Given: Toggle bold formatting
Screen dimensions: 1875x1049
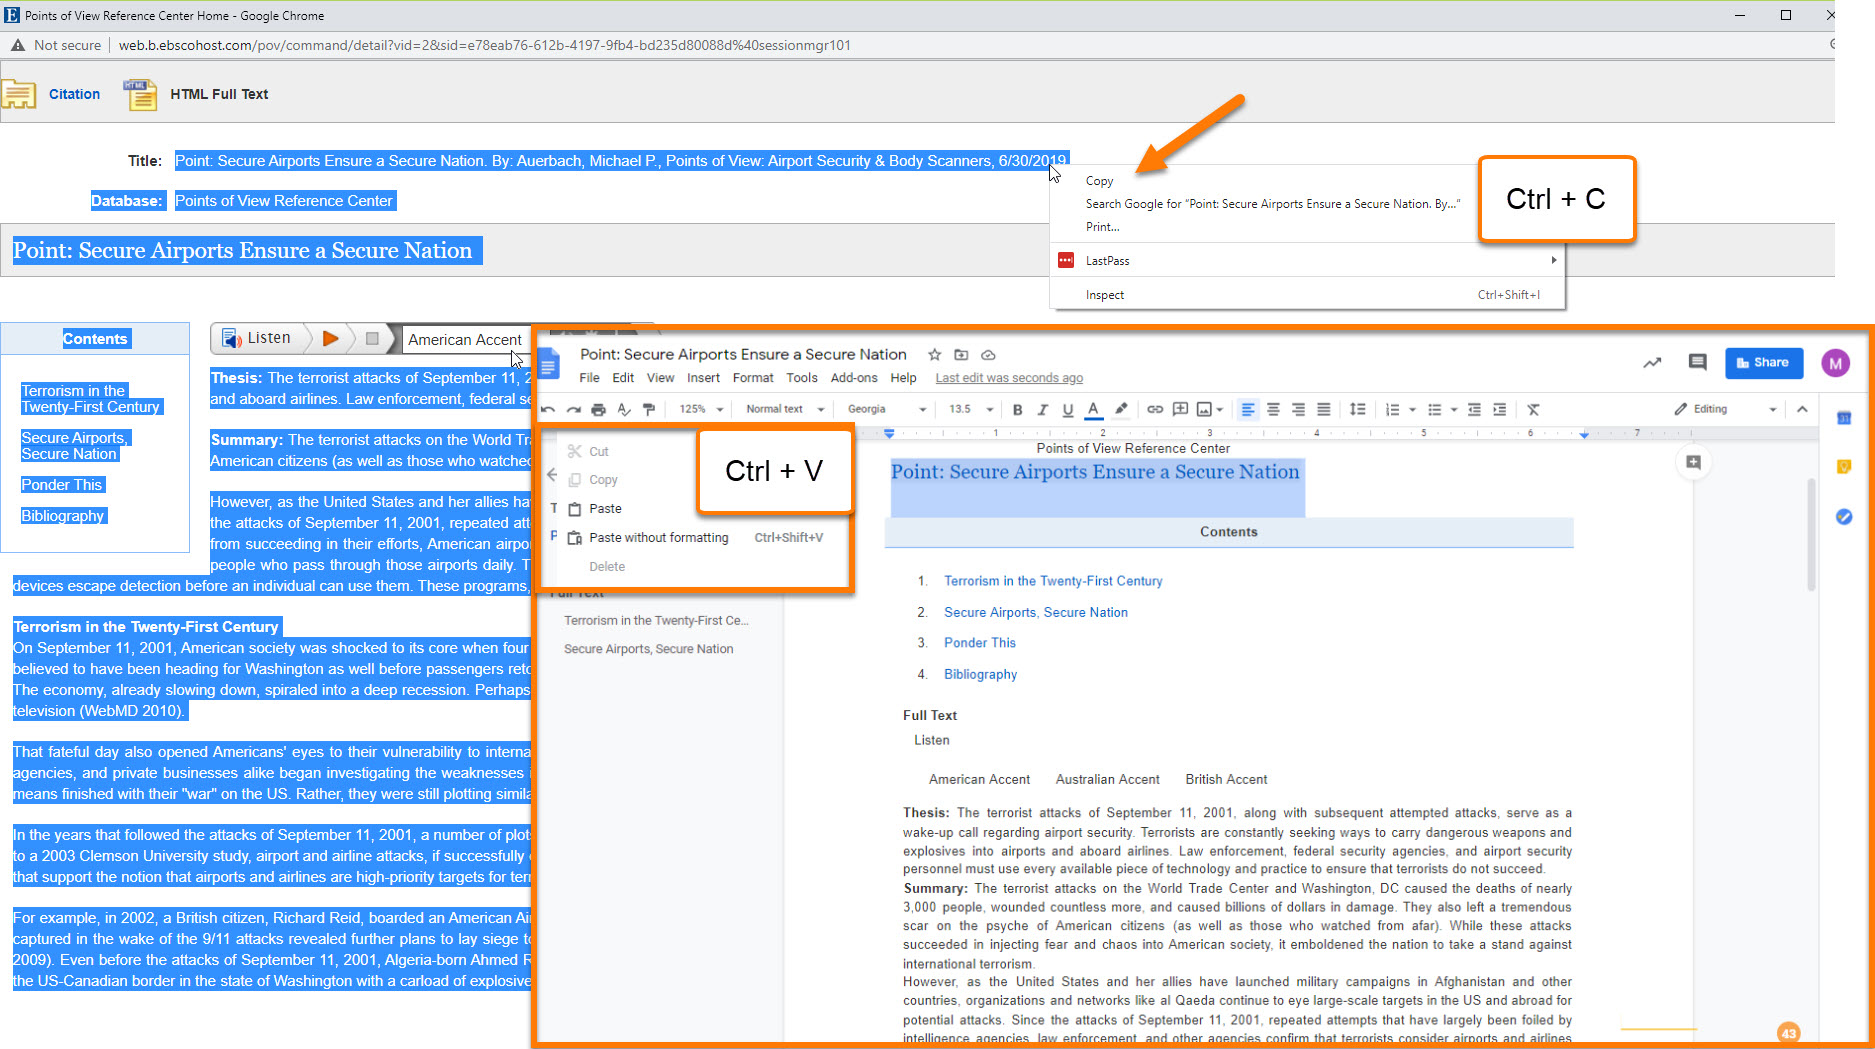Looking at the screenshot, I should pos(1017,409).
